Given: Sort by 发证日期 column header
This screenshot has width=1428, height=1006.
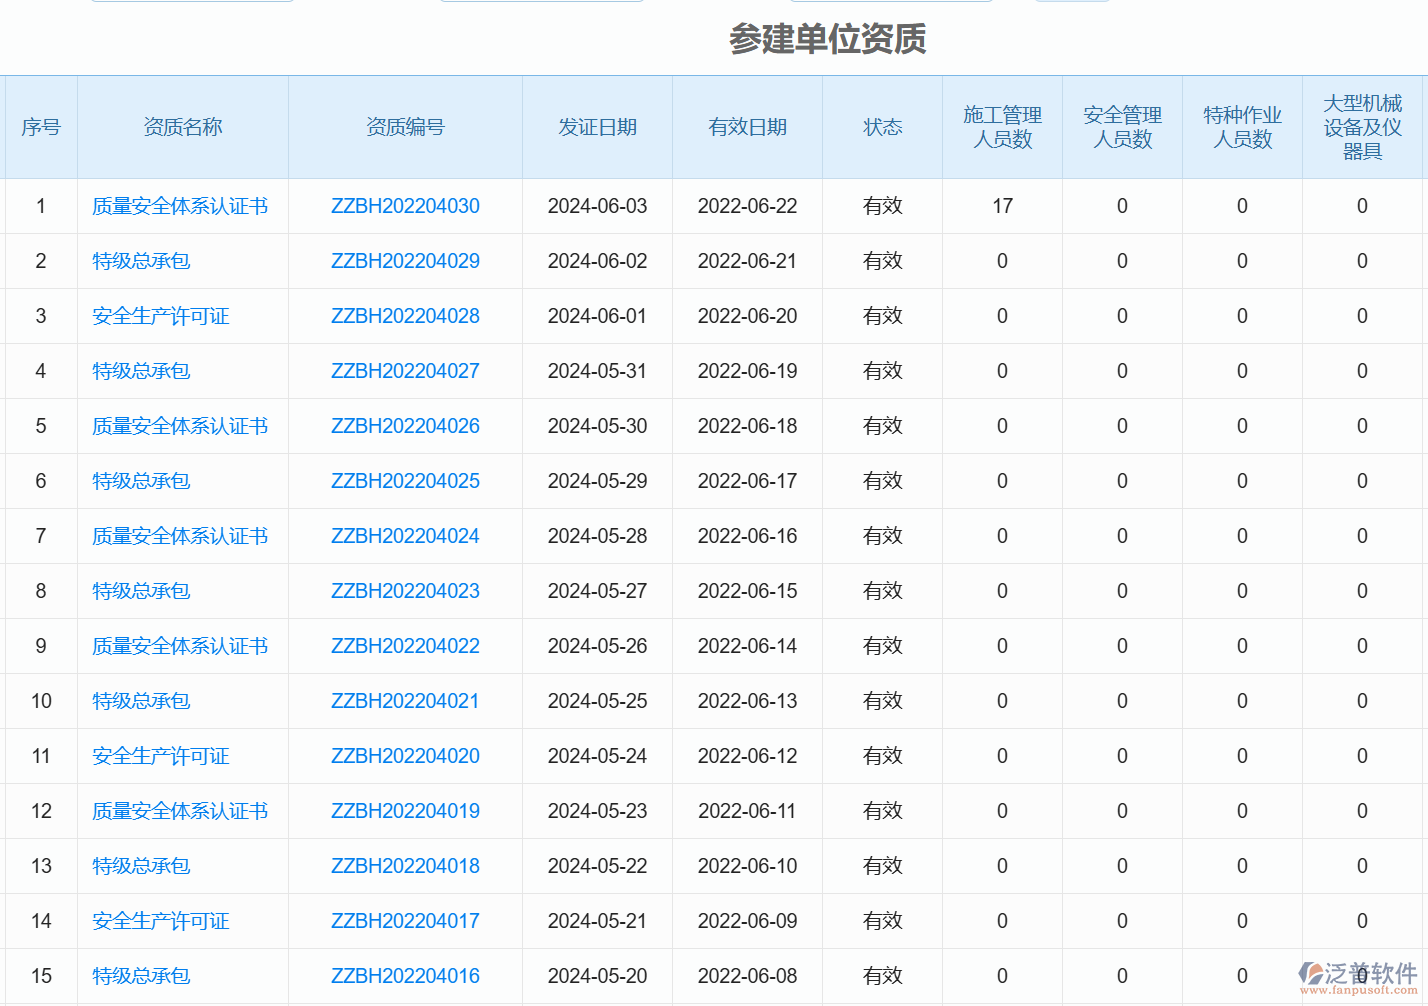Looking at the screenshot, I should point(597,127).
